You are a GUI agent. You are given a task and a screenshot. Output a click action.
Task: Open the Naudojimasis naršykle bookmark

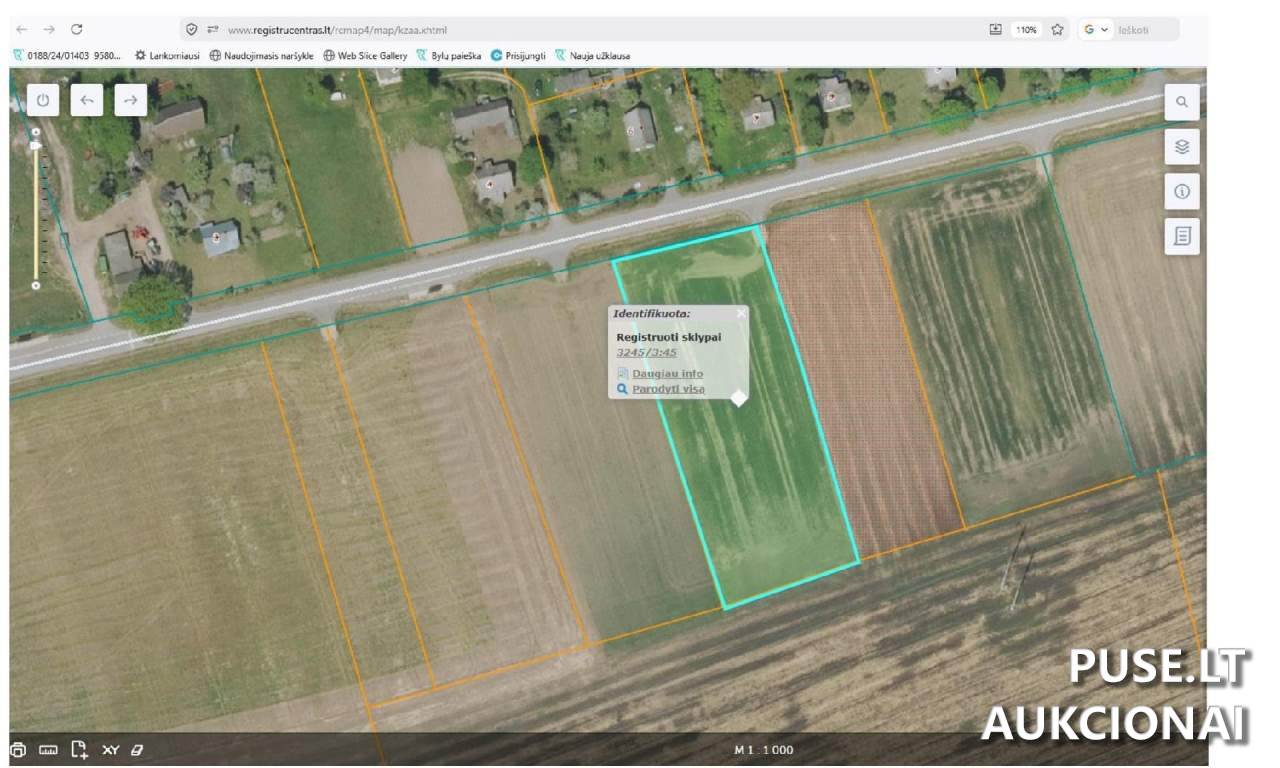pyautogui.click(x=262, y=56)
